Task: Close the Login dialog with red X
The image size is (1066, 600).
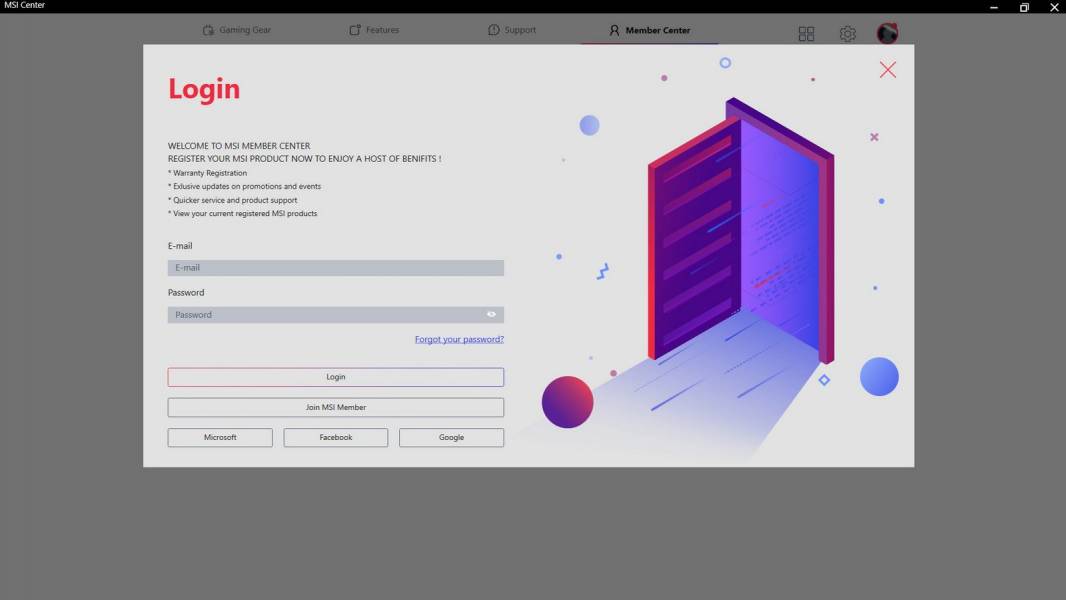Action: pos(887,69)
